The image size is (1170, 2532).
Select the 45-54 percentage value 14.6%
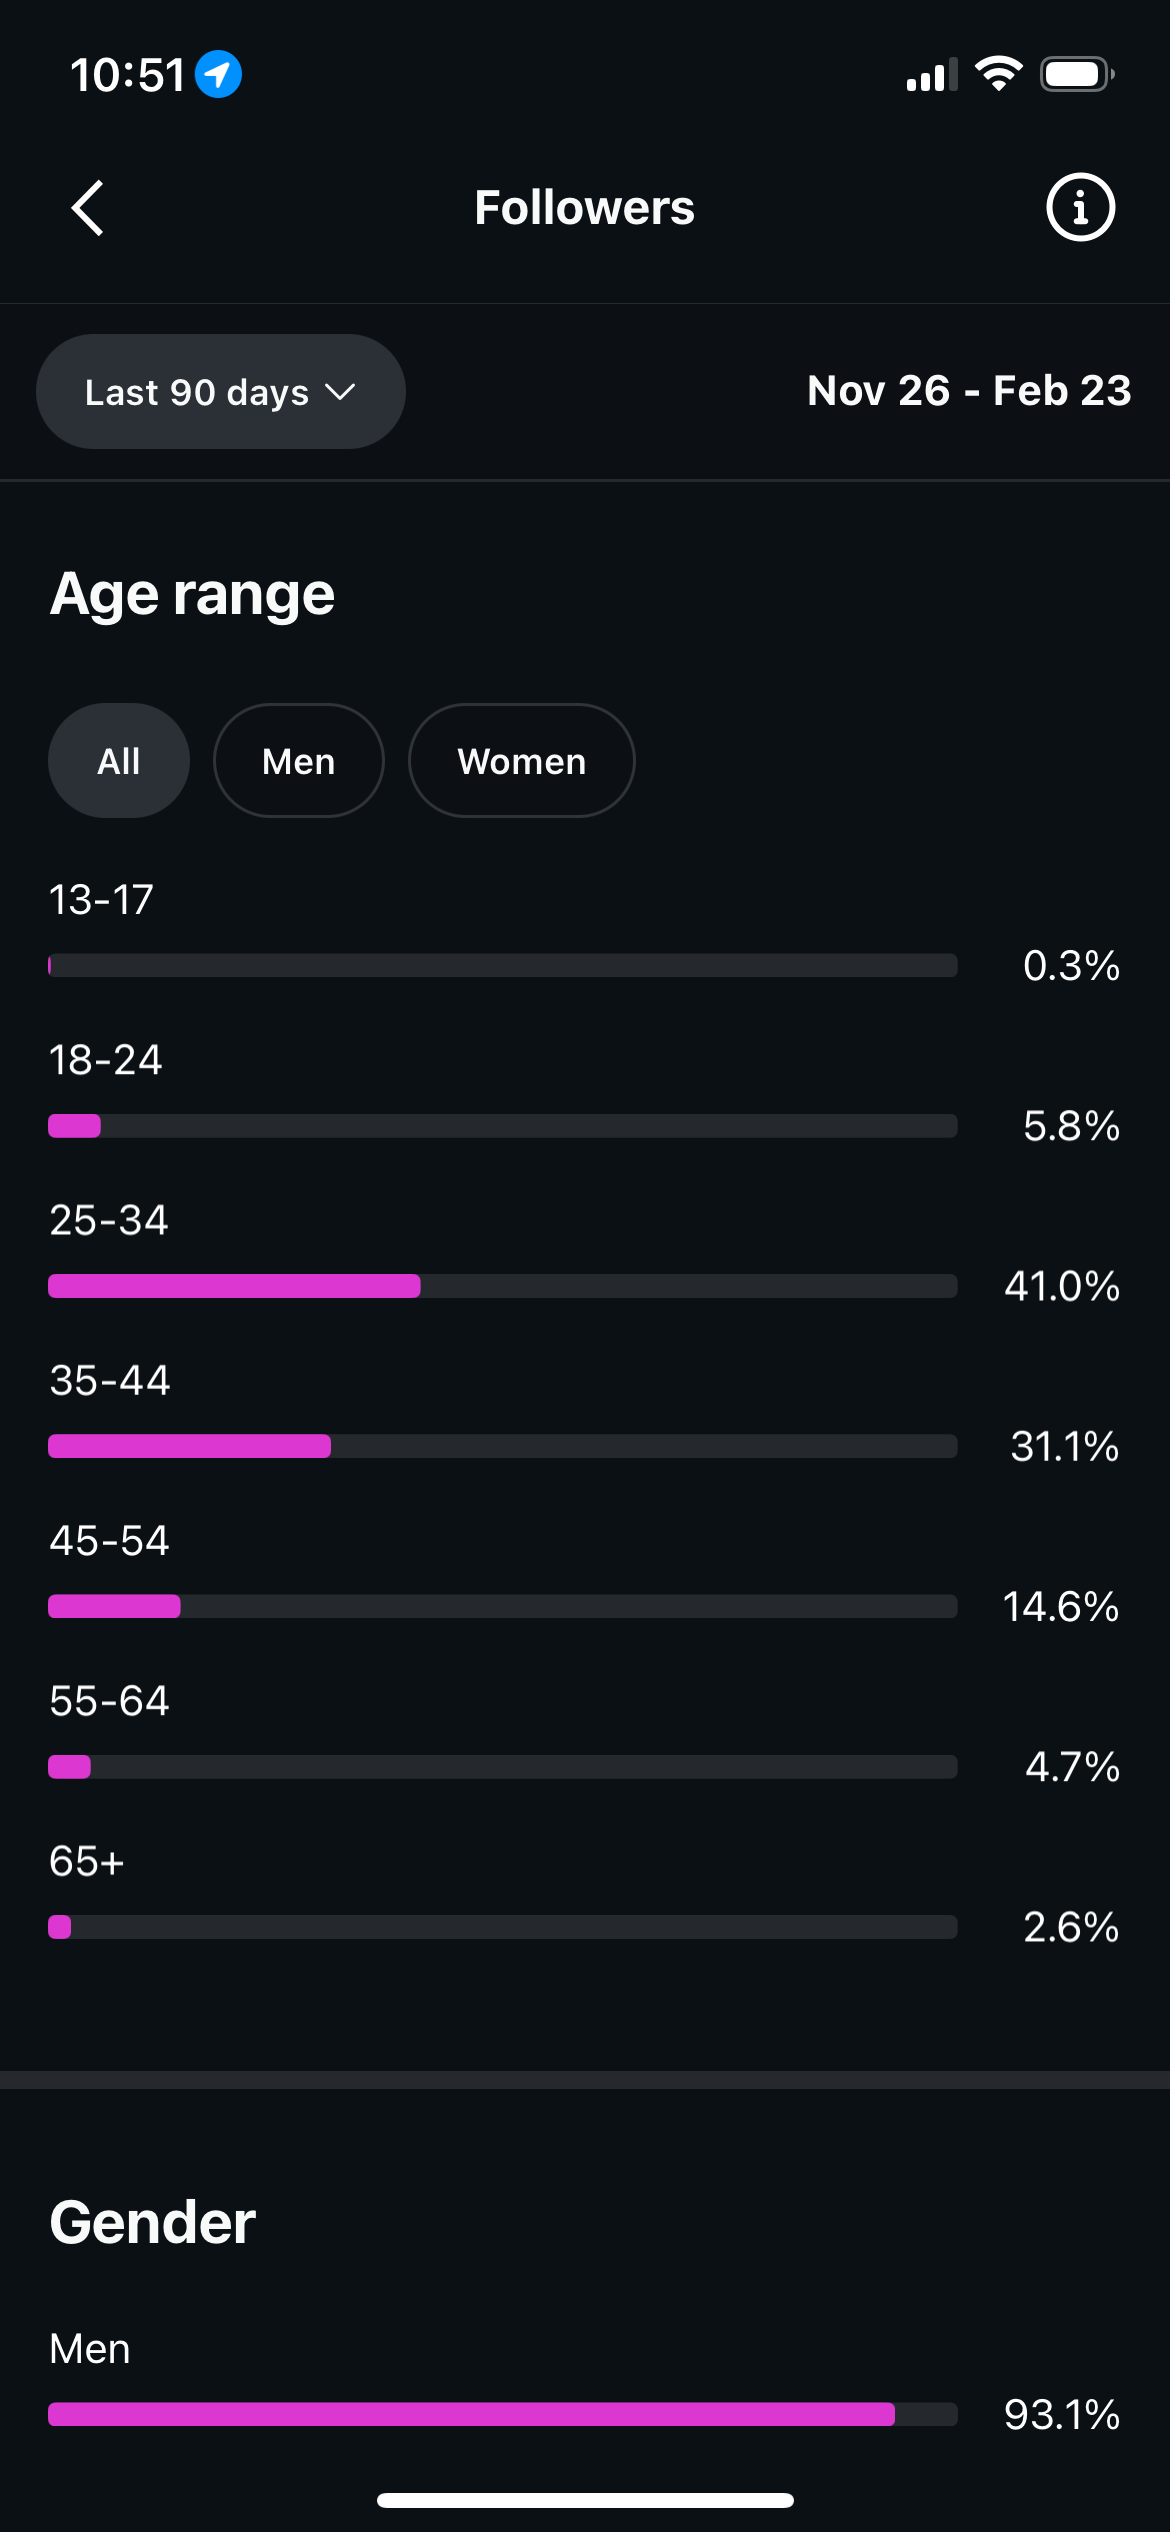pos(1060,1607)
